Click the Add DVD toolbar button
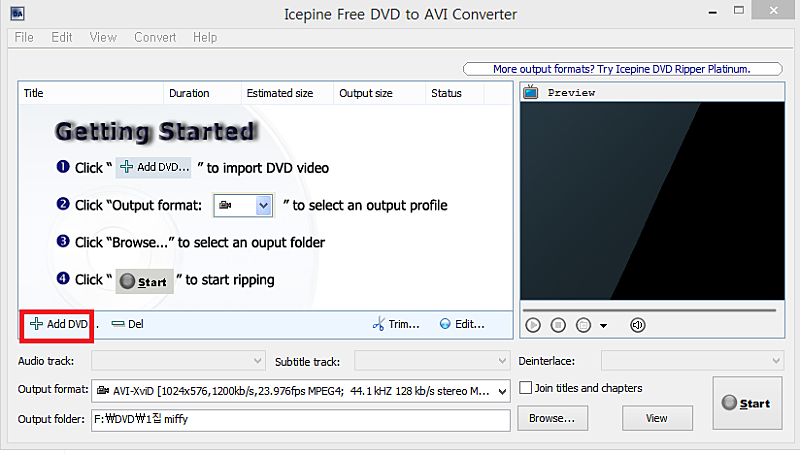This screenshot has width=800, height=454. click(x=58, y=324)
